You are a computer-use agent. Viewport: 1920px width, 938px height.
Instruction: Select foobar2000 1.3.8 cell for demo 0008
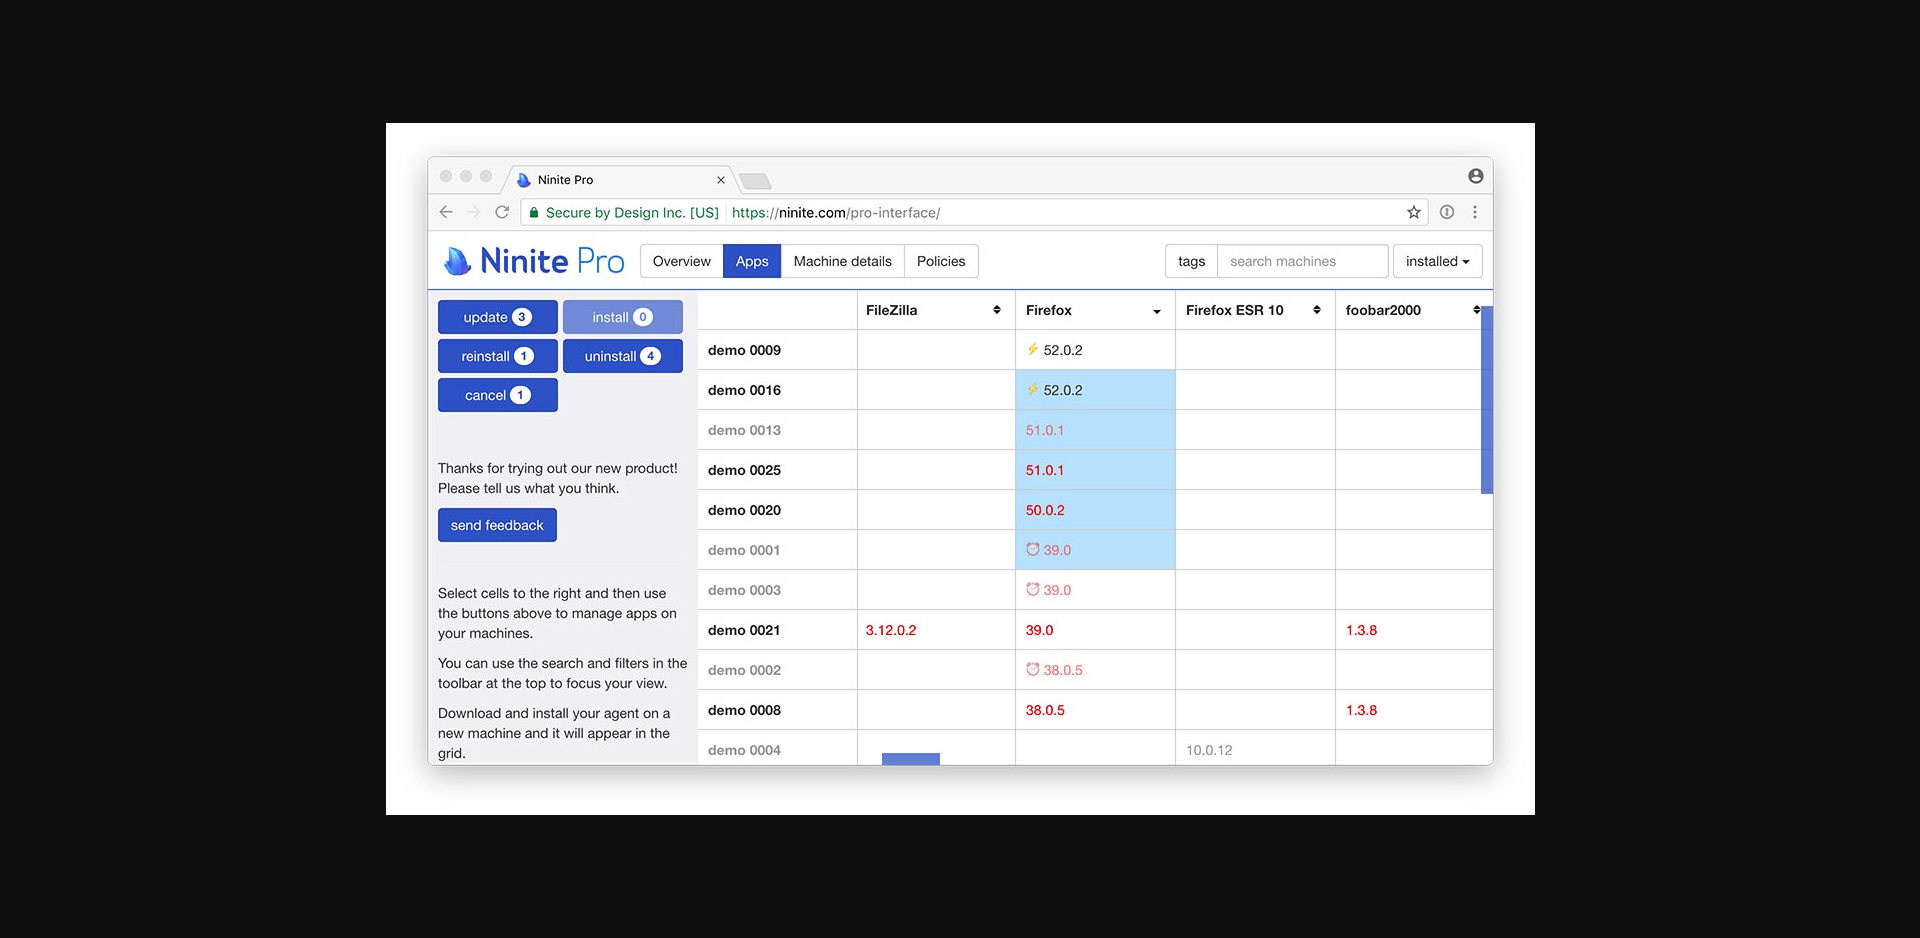point(1414,710)
